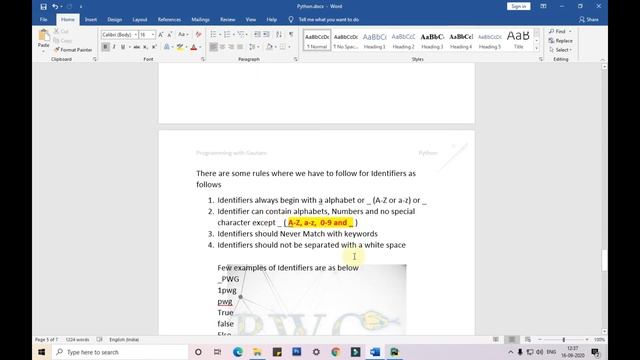Viewport: 640px width, 360px height.
Task: Open the Layout tab
Action: [140, 20]
